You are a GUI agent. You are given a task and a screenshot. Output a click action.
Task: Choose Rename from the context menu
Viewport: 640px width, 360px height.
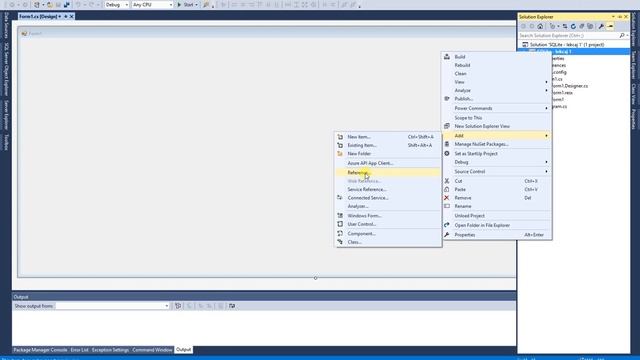coord(497,206)
